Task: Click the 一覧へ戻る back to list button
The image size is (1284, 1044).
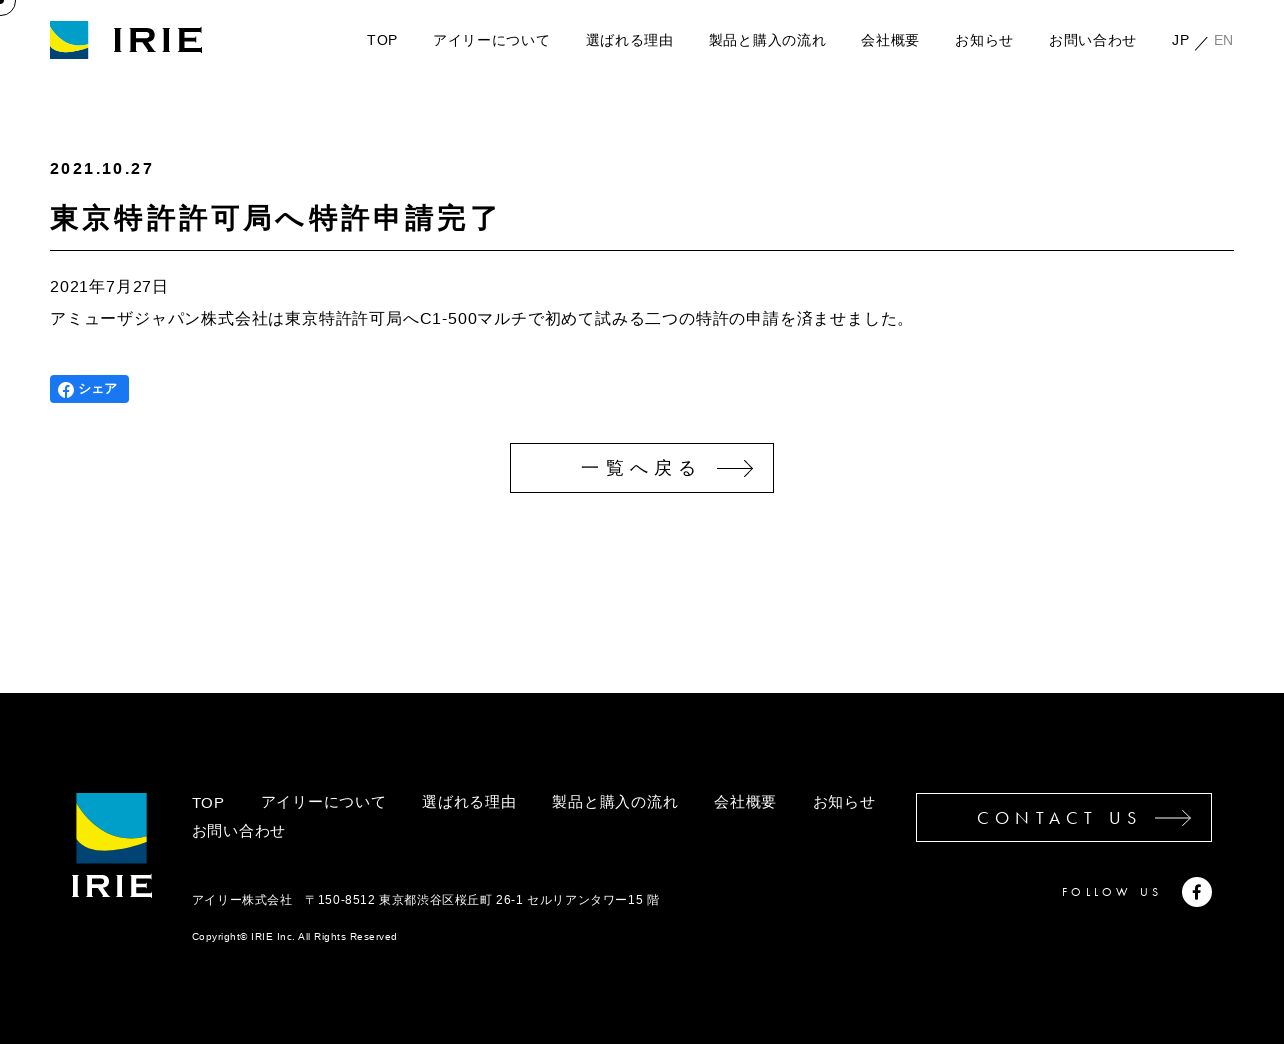Action: click(642, 468)
